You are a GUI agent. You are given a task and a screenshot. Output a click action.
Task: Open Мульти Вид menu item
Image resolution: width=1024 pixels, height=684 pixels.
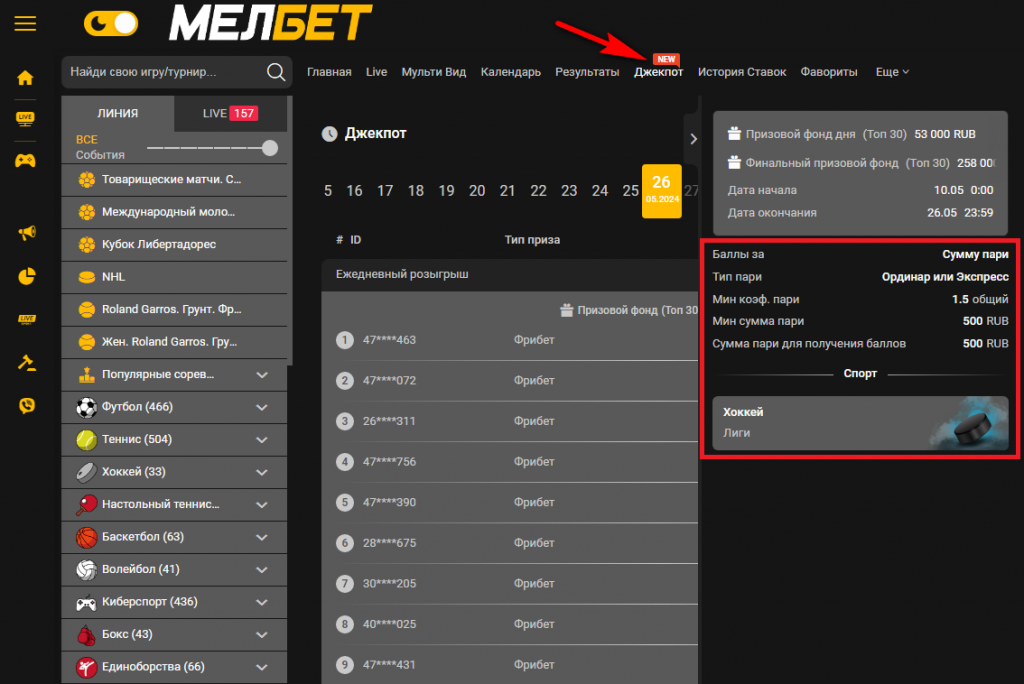click(434, 72)
